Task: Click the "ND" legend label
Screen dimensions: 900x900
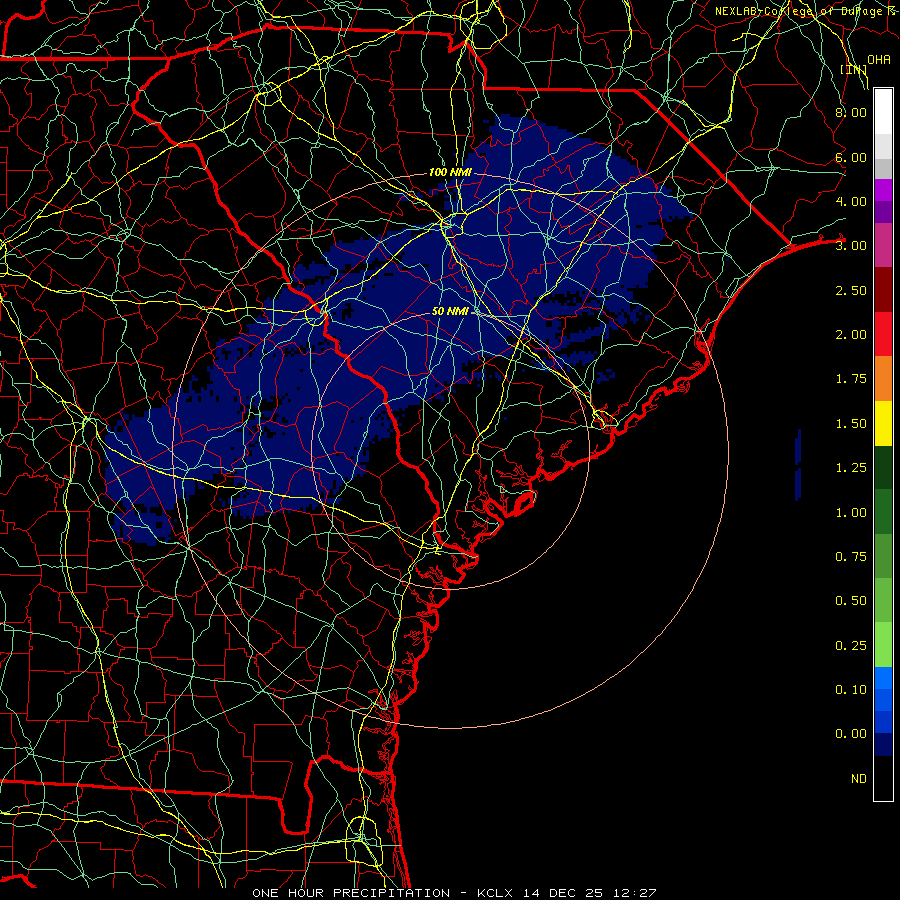Action: [x=859, y=779]
